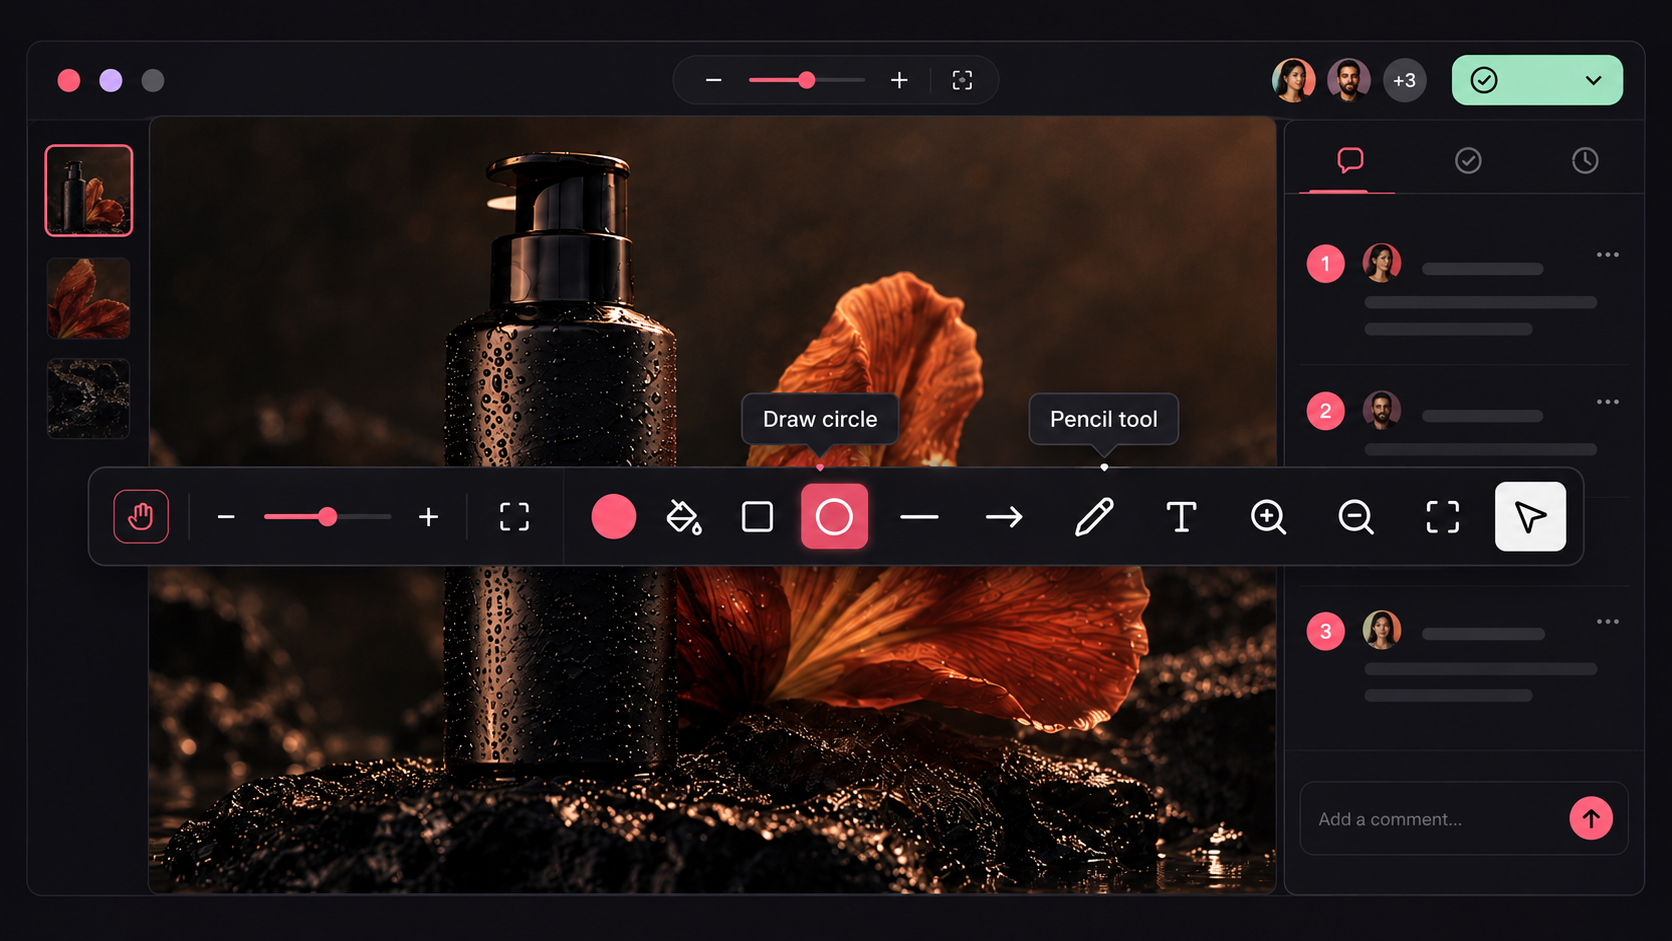The image size is (1672, 941).
Task: Select the orange petal thumbnail
Action: 89,298
